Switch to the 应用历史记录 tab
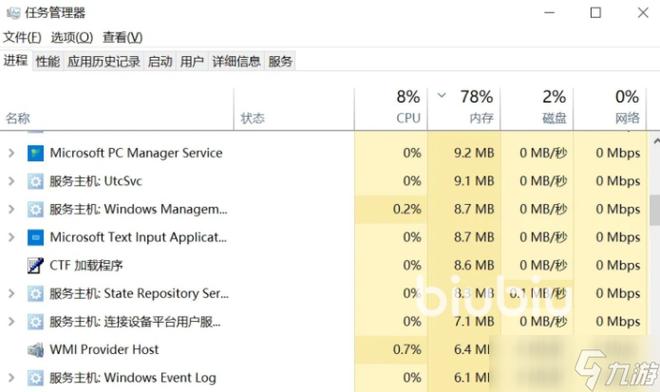This screenshot has height=392, width=660. point(104,61)
